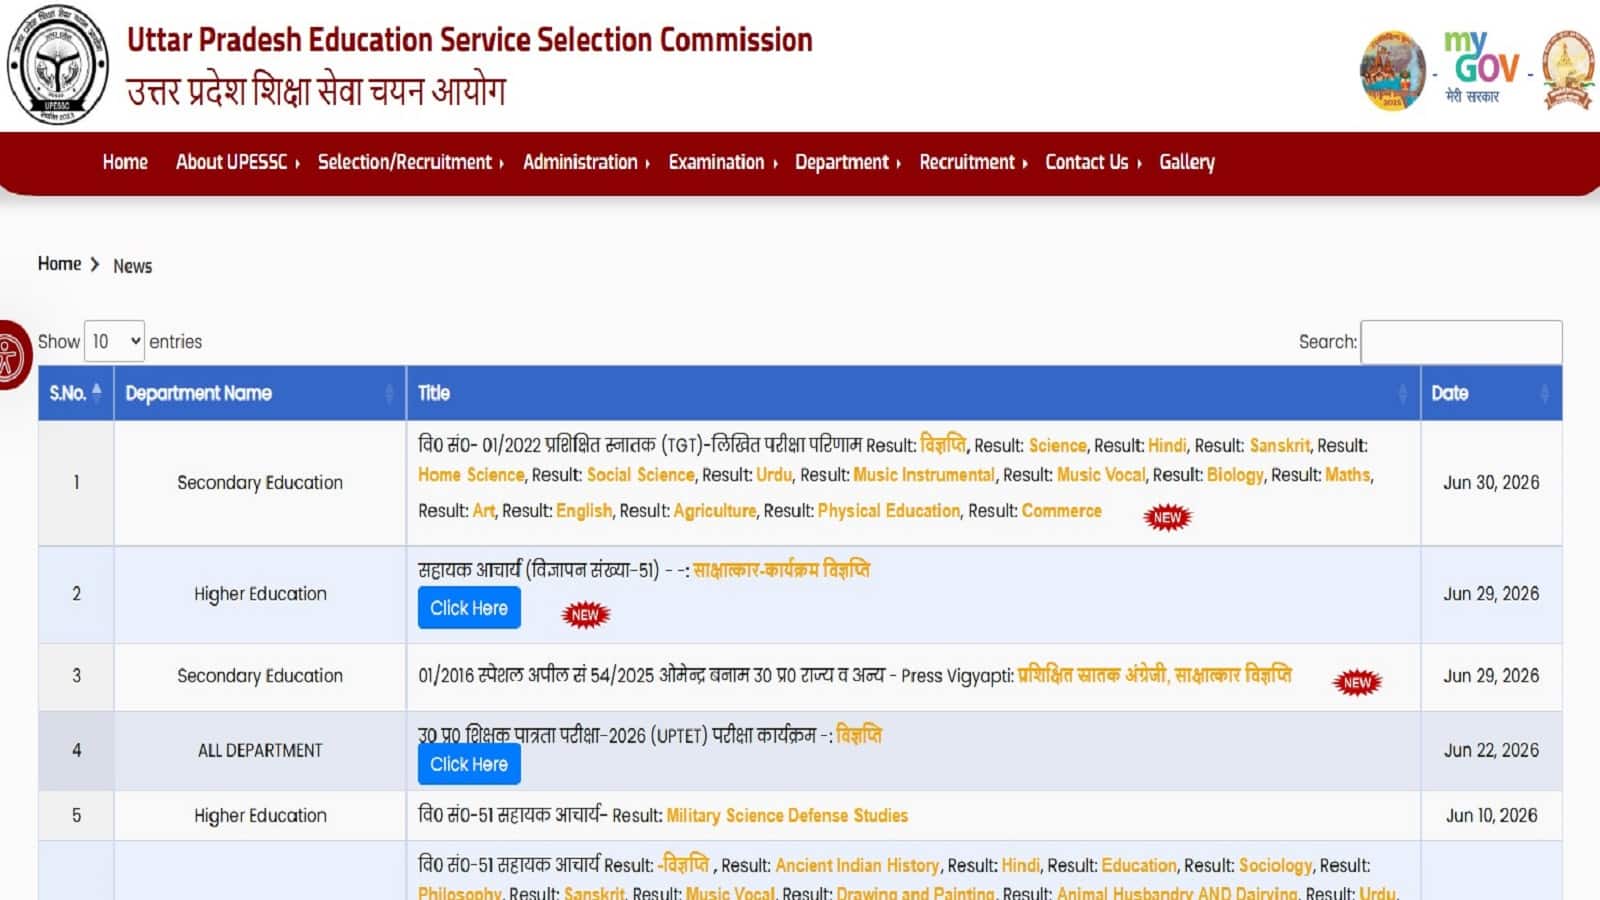Image resolution: width=1600 pixels, height=900 pixels.
Task: Open the Social Science result link
Action: 640,475
